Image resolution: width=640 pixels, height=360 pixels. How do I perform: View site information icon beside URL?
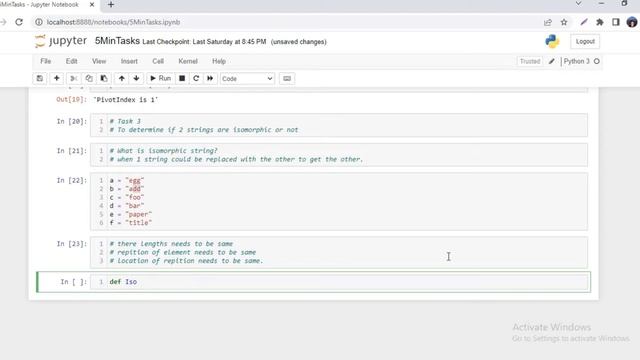point(39,22)
